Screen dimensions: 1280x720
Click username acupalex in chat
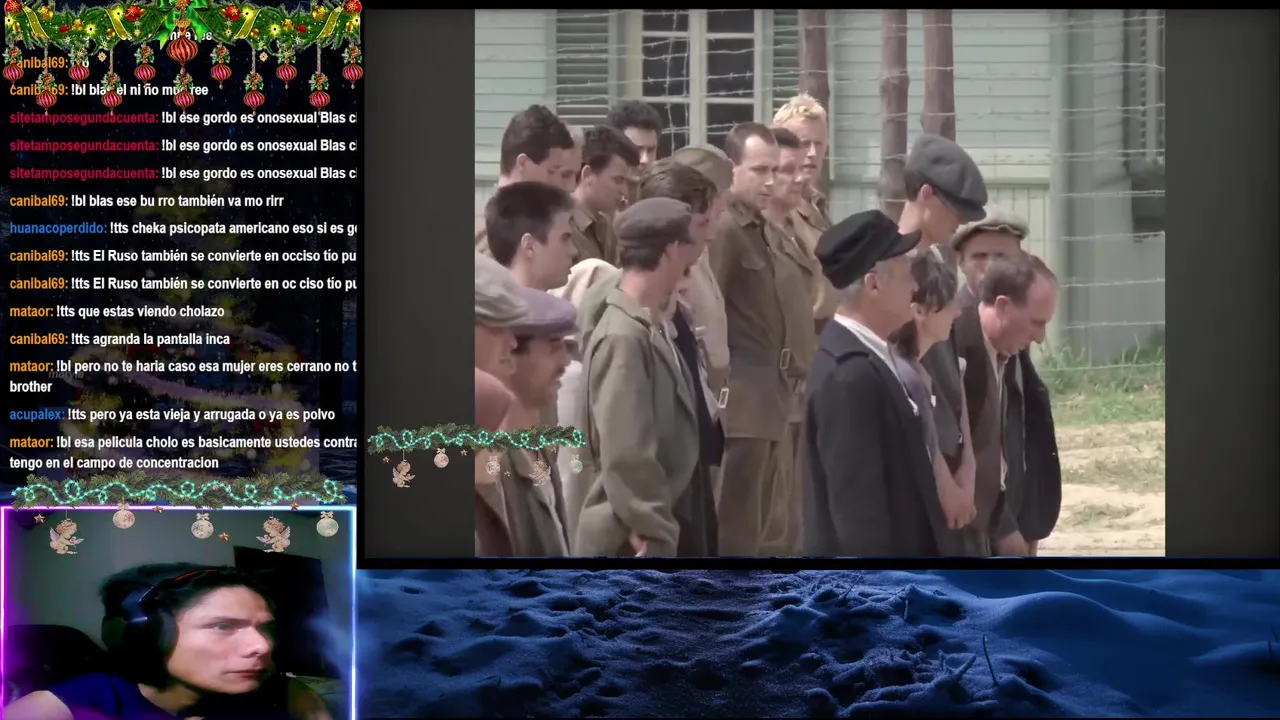pyautogui.click(x=36, y=414)
